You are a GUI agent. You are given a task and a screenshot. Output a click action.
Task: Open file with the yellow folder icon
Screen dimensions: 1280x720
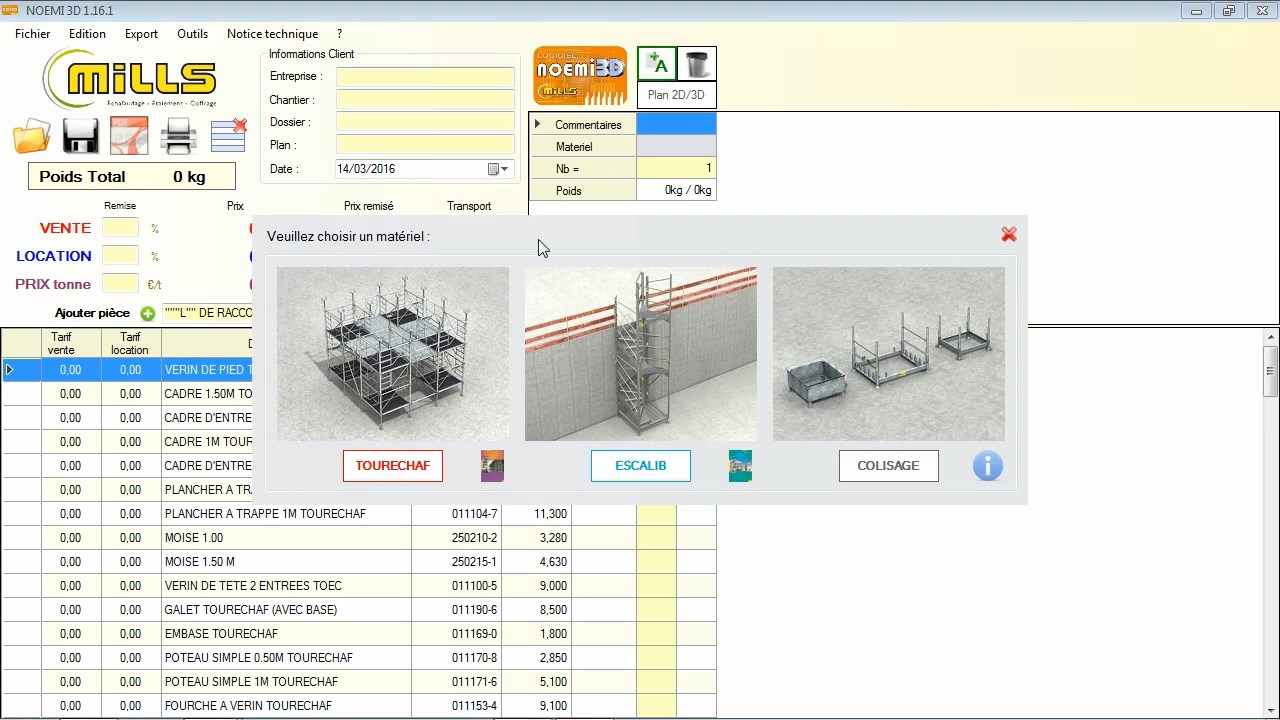click(x=32, y=136)
